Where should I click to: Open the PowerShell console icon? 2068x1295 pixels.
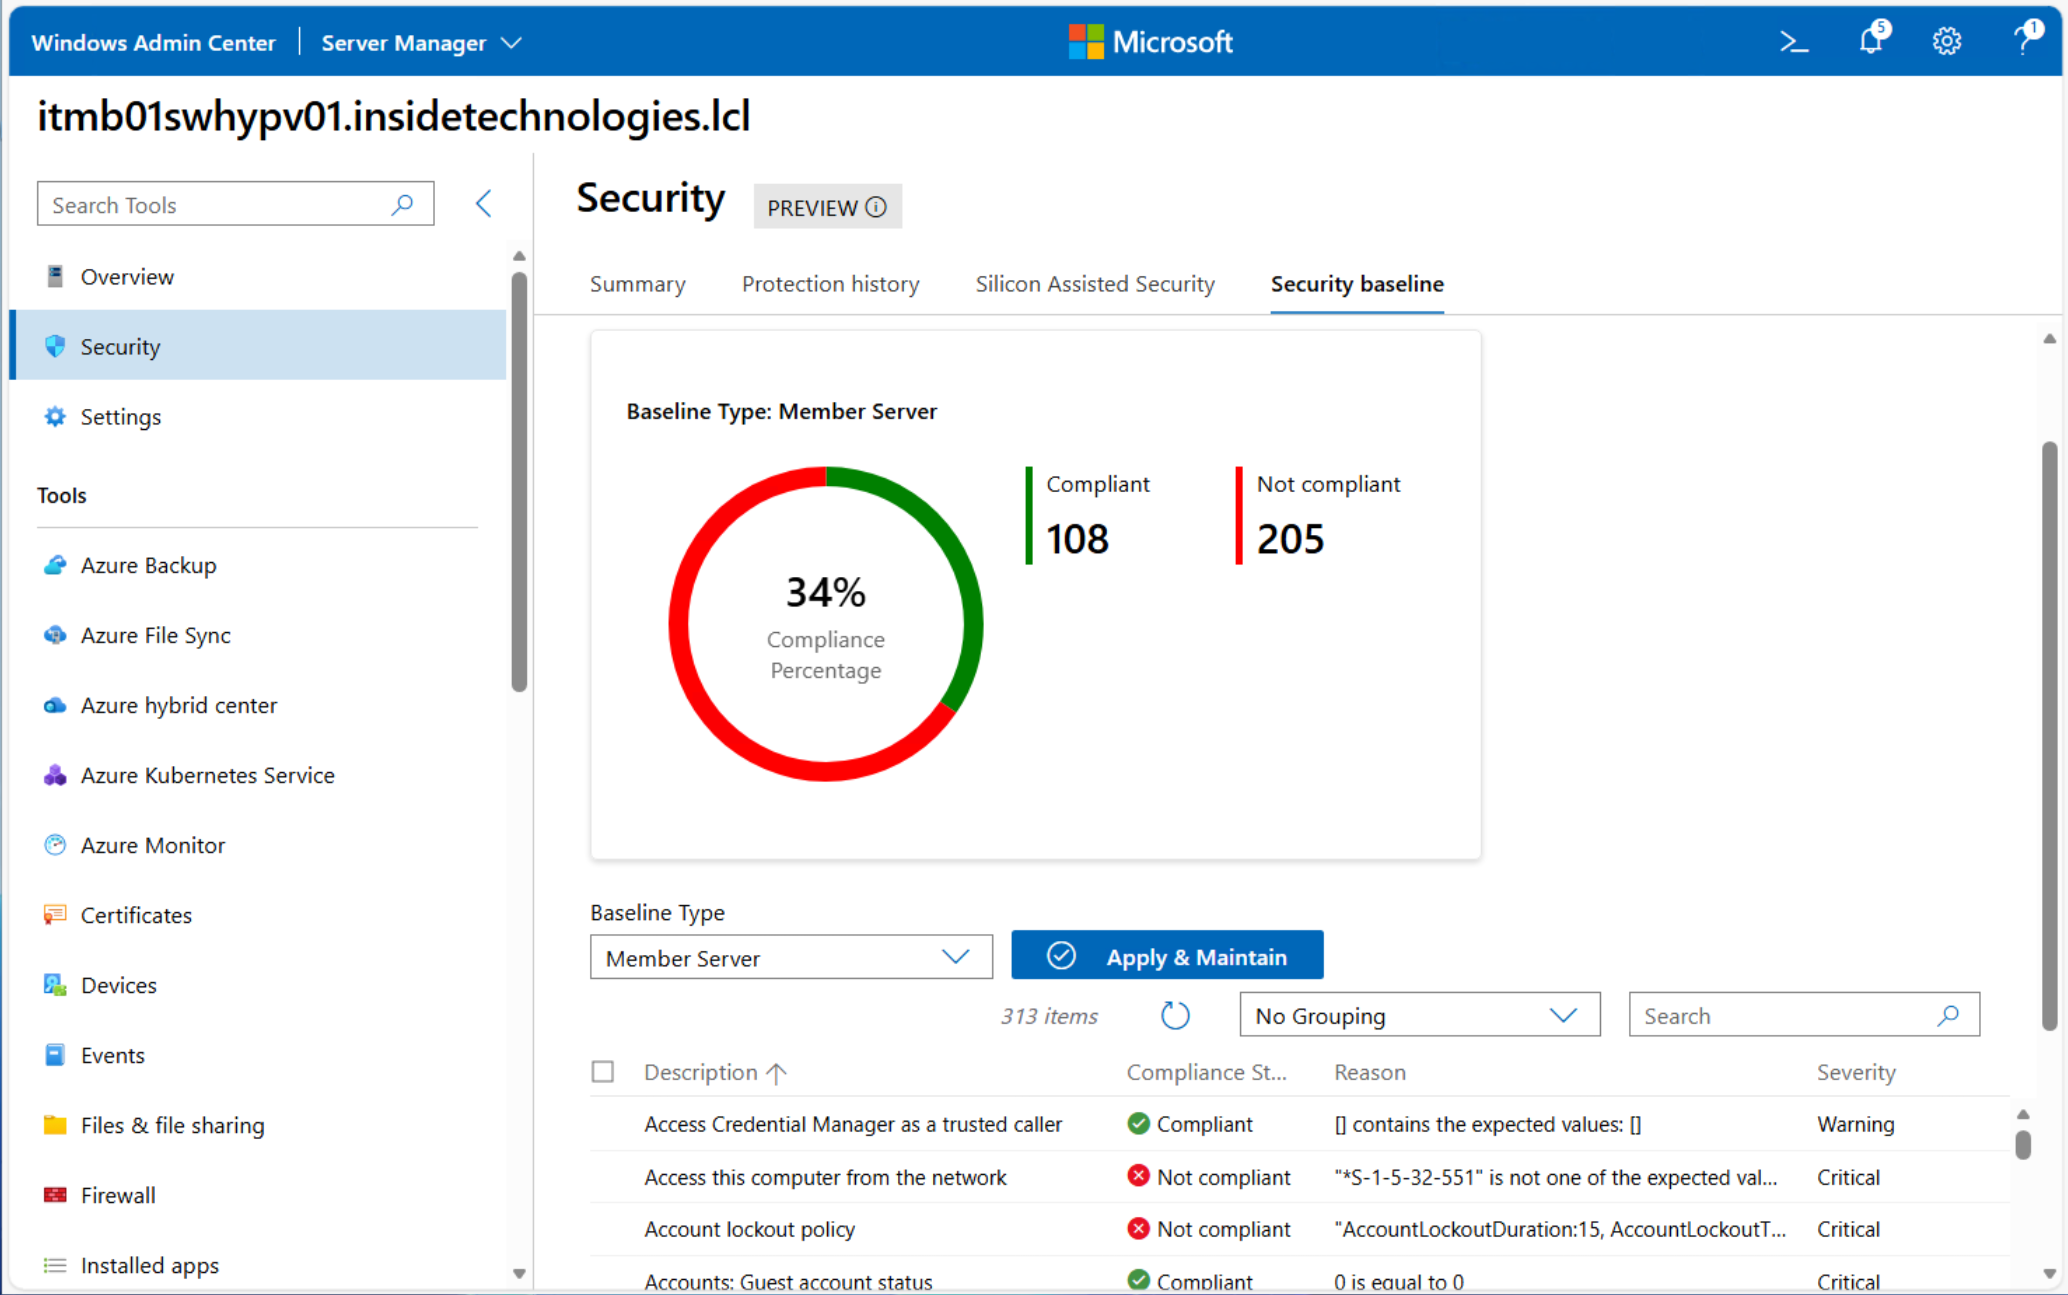[1794, 42]
